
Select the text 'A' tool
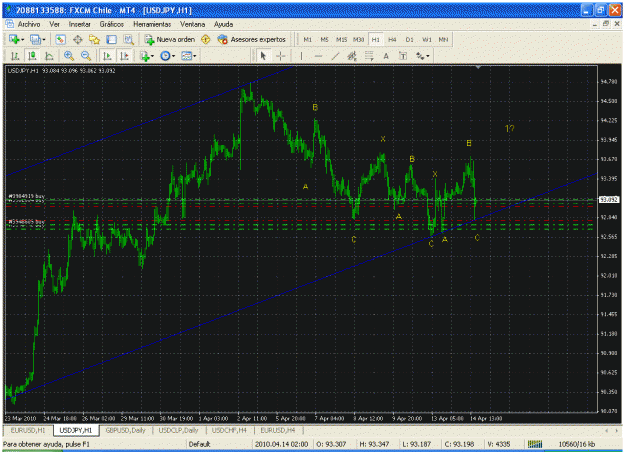pyautogui.click(x=386, y=56)
